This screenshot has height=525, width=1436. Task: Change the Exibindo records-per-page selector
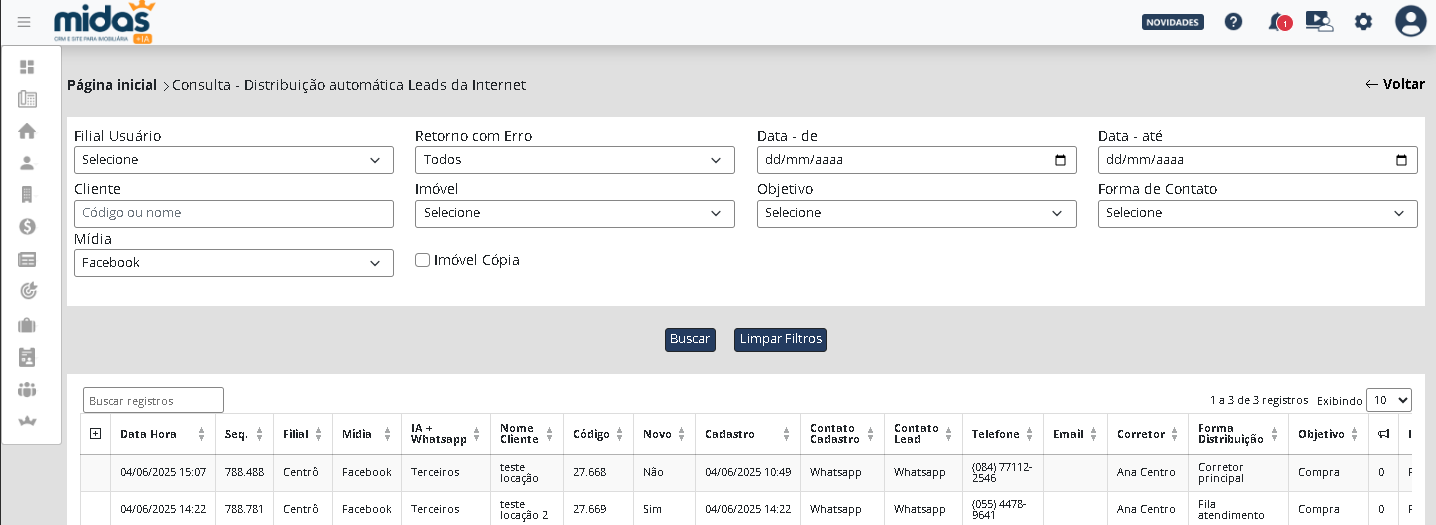(1388, 400)
